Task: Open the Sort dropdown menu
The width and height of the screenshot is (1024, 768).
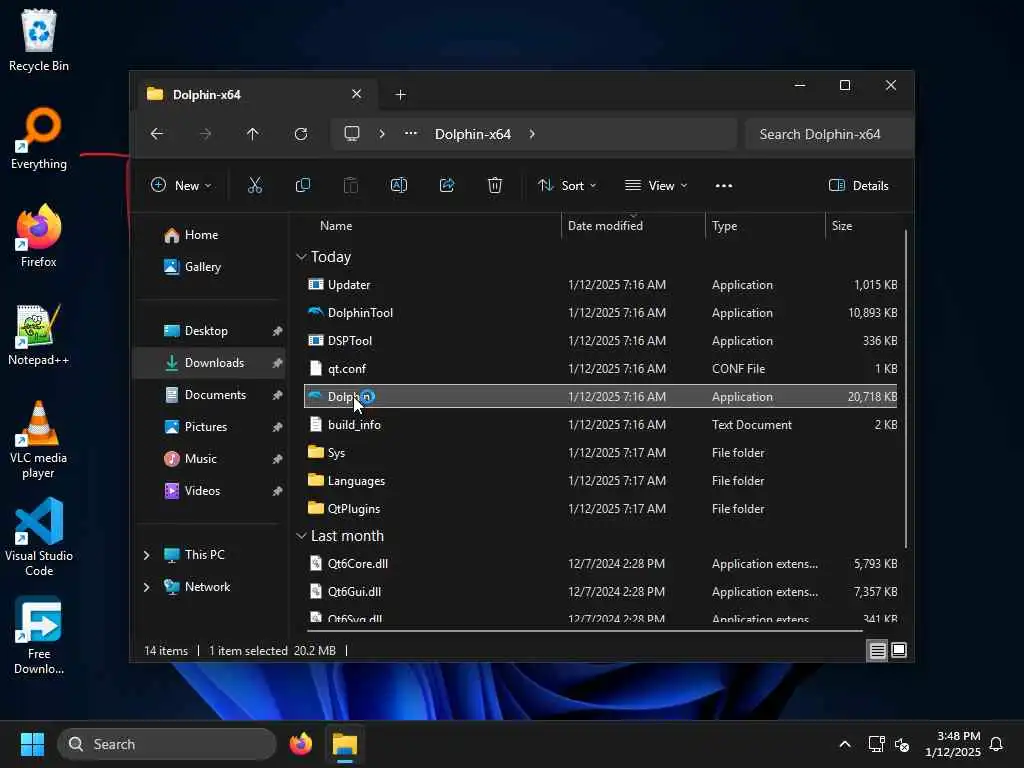Action: pos(566,185)
